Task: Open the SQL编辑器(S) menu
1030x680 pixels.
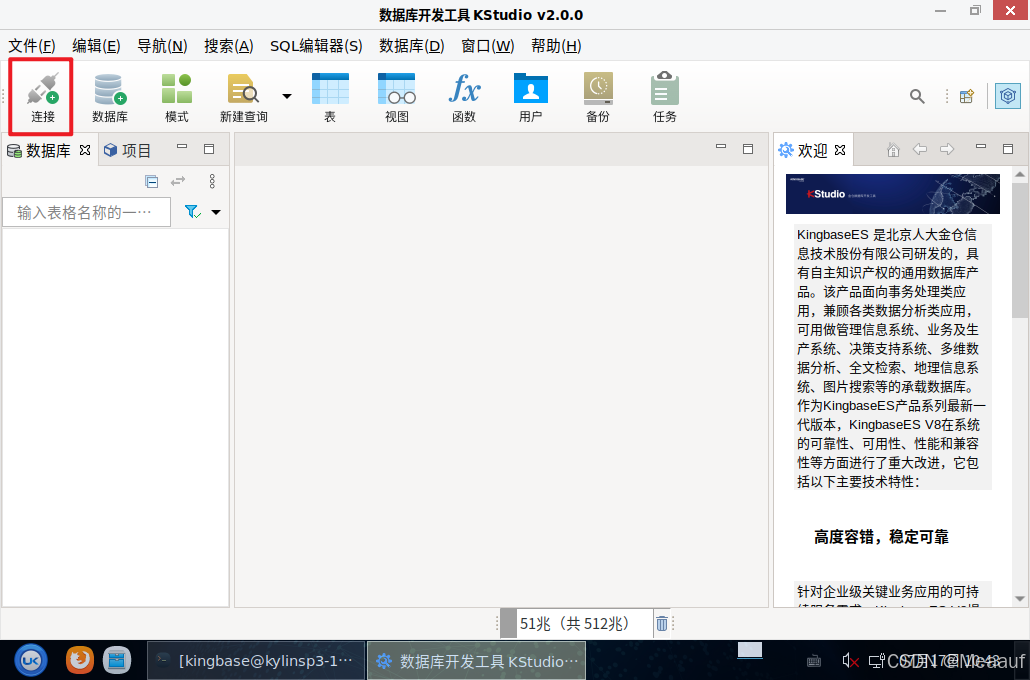Action: 316,46
